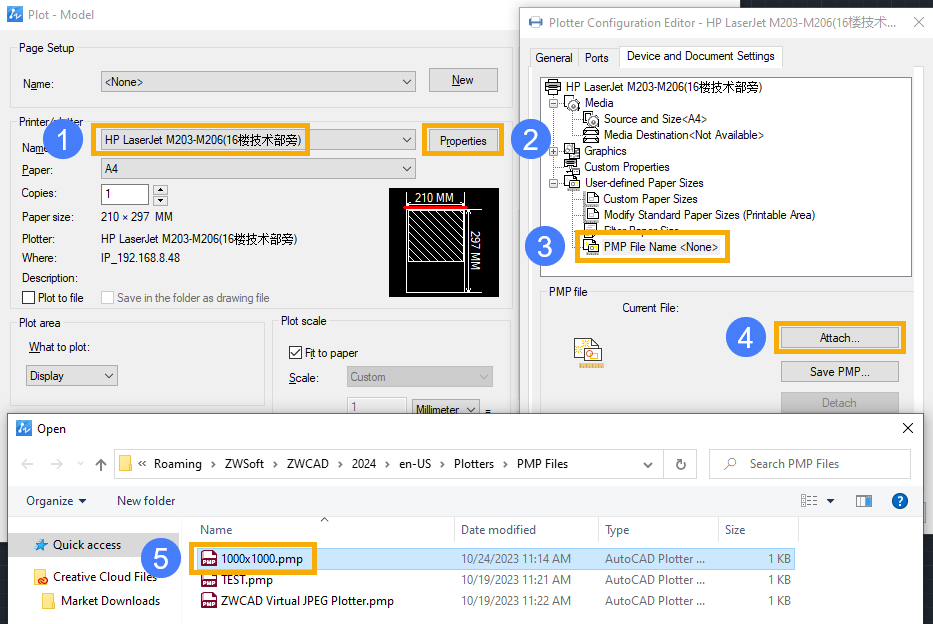
Task: Increase copies with the up spinner arrow
Action: pos(161,189)
